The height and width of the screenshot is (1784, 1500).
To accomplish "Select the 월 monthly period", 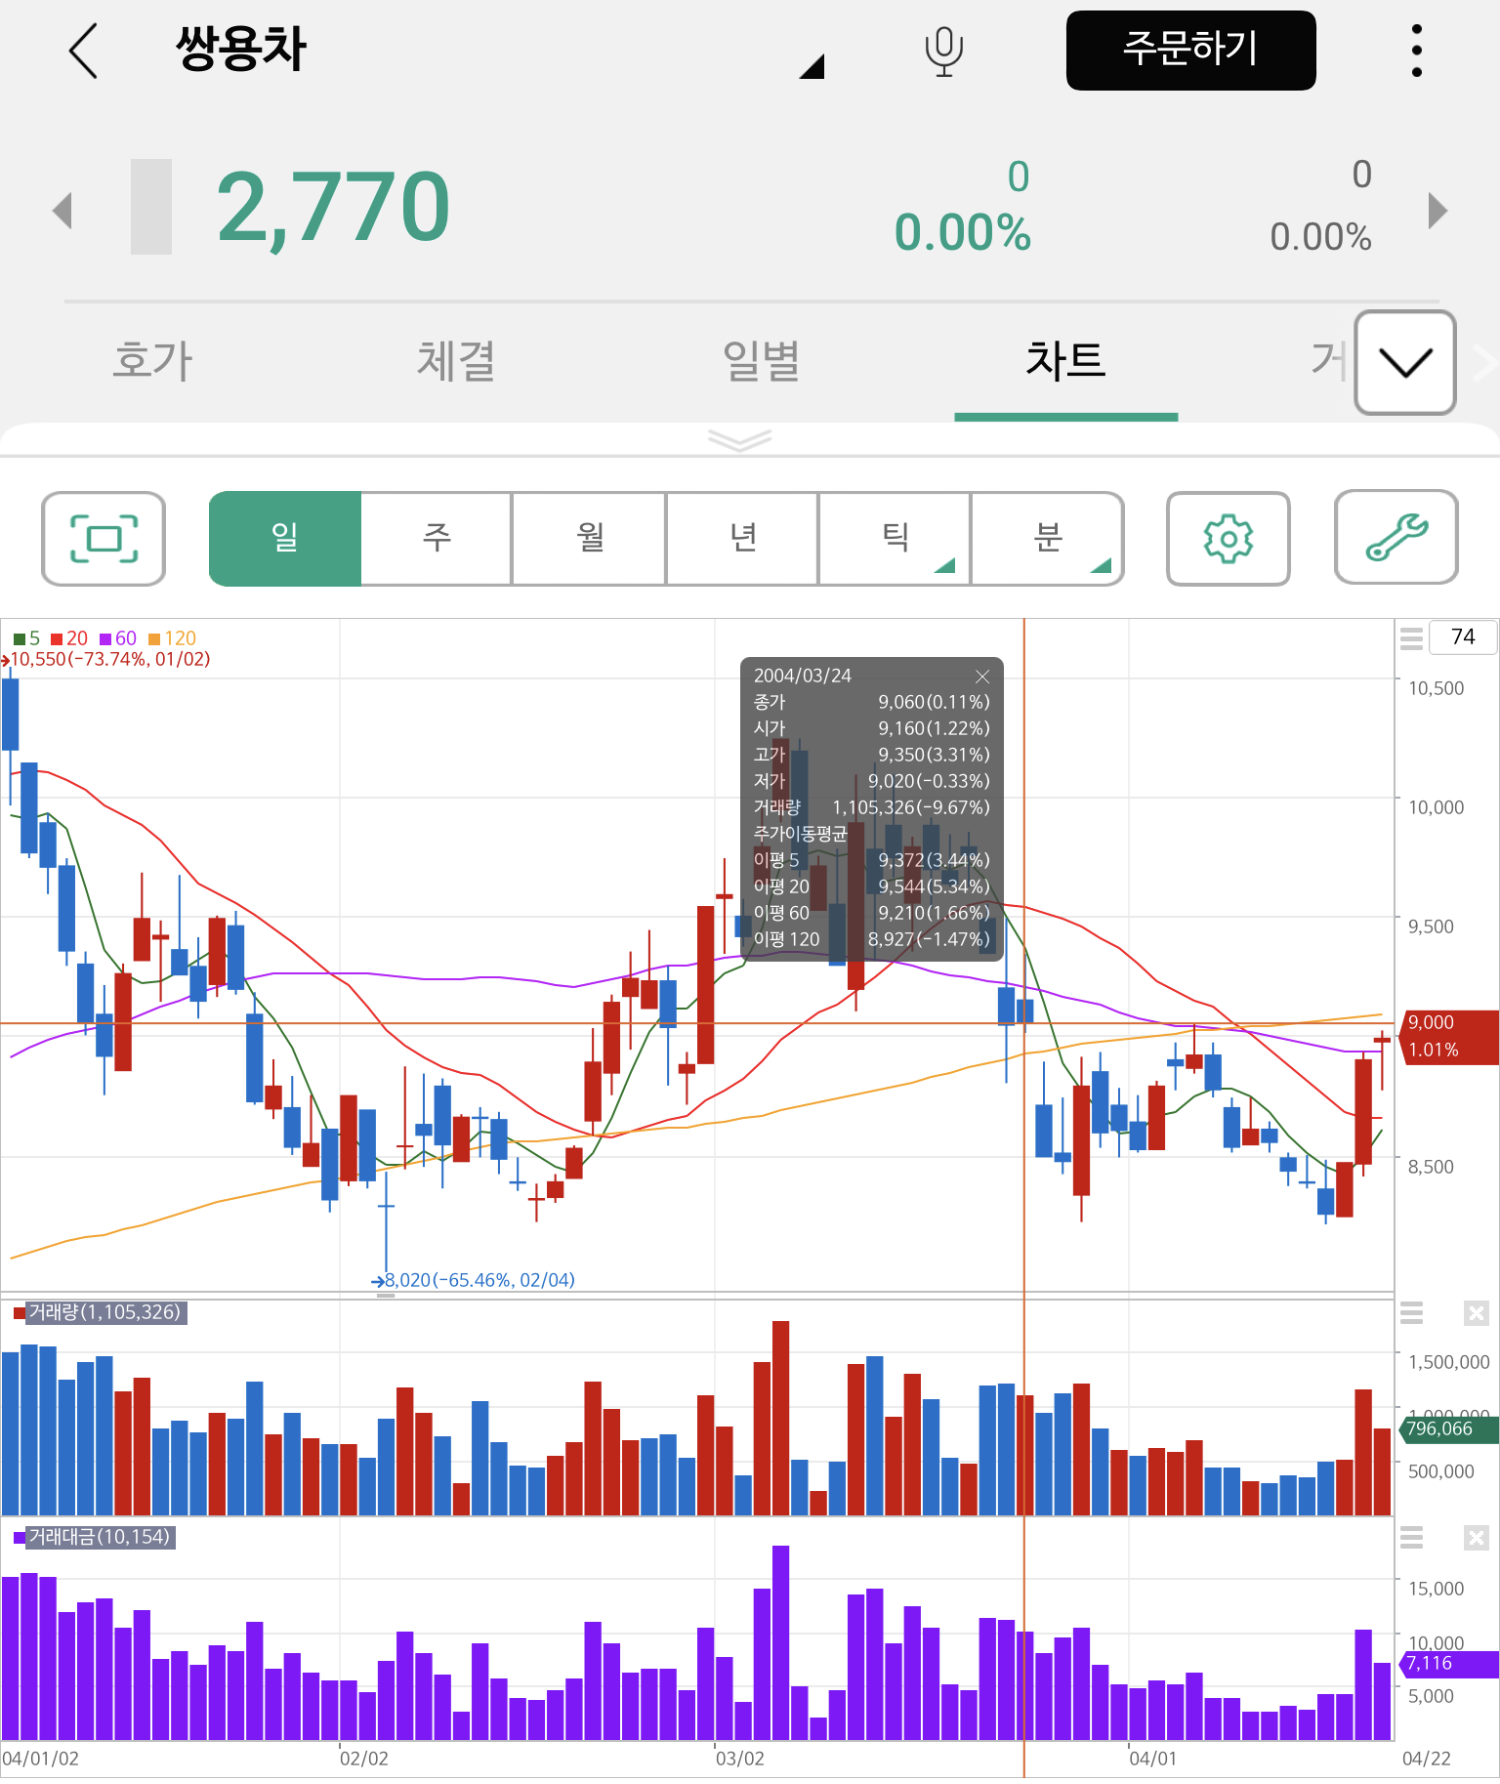I will pyautogui.click(x=590, y=538).
